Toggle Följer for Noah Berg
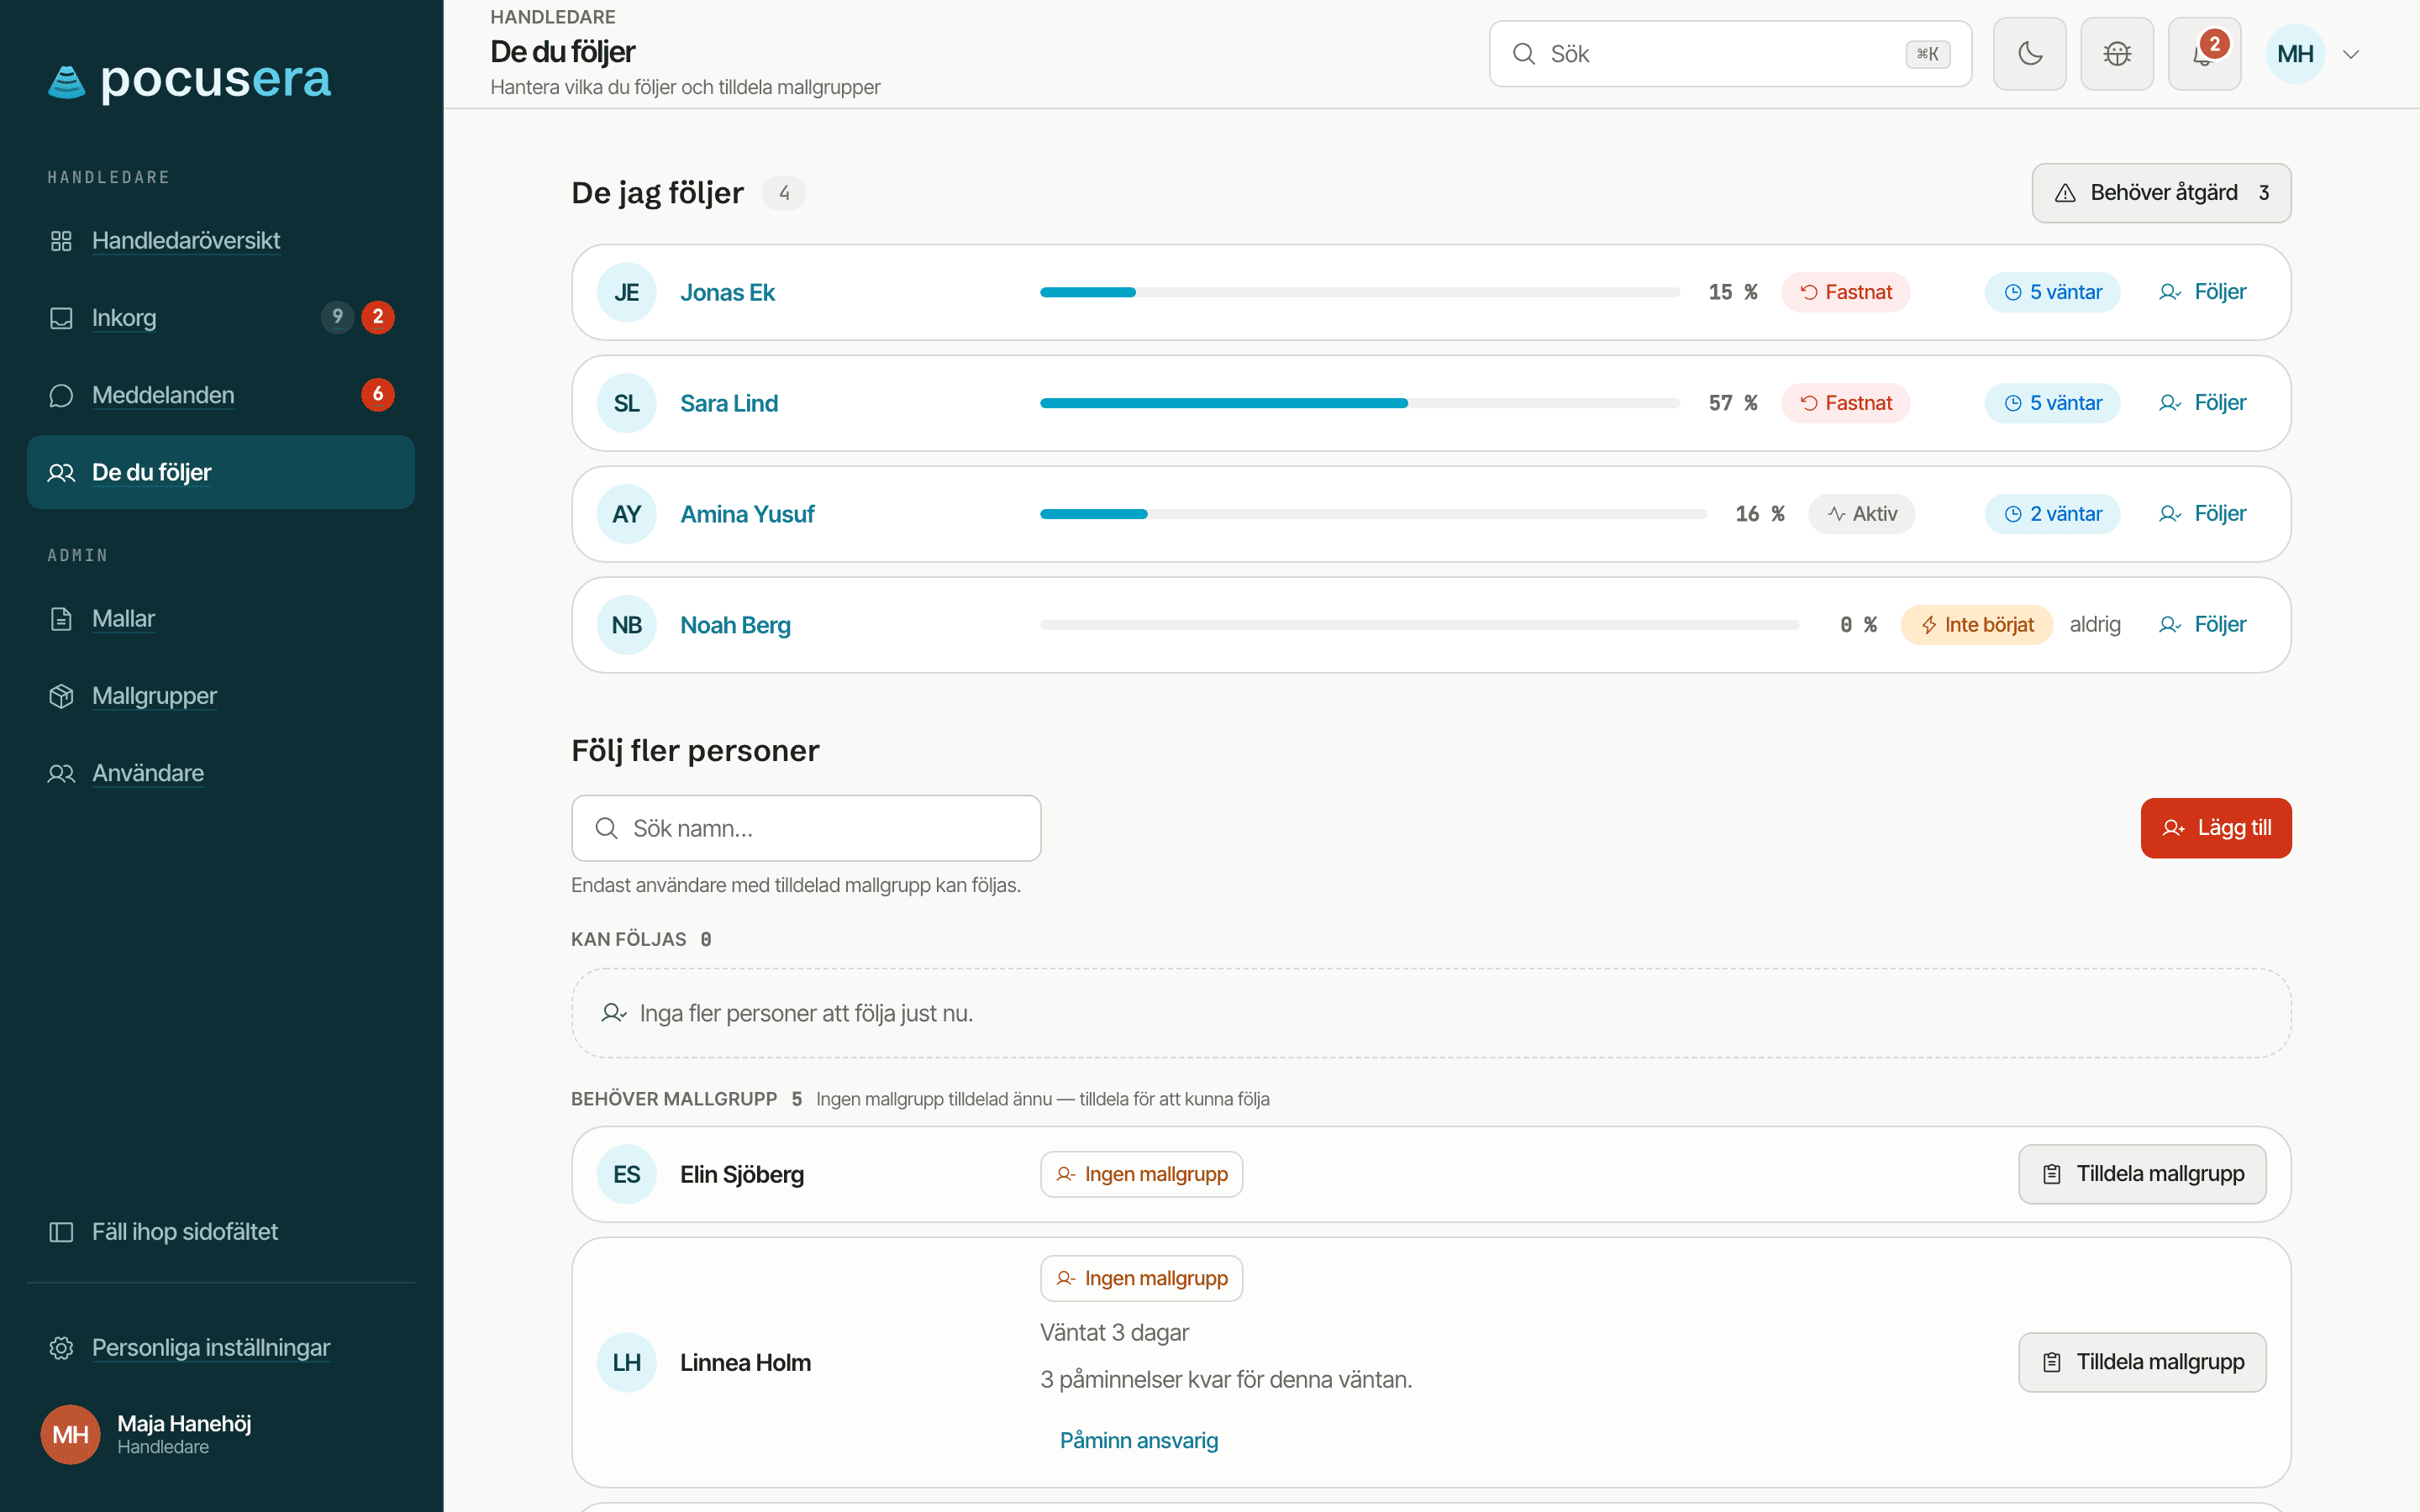This screenshot has width=2420, height=1512. 2202,625
